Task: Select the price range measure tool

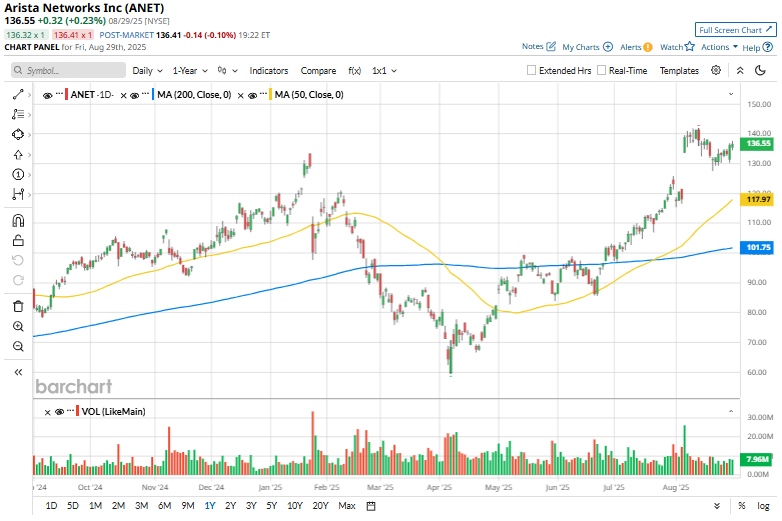Action: click(x=18, y=194)
